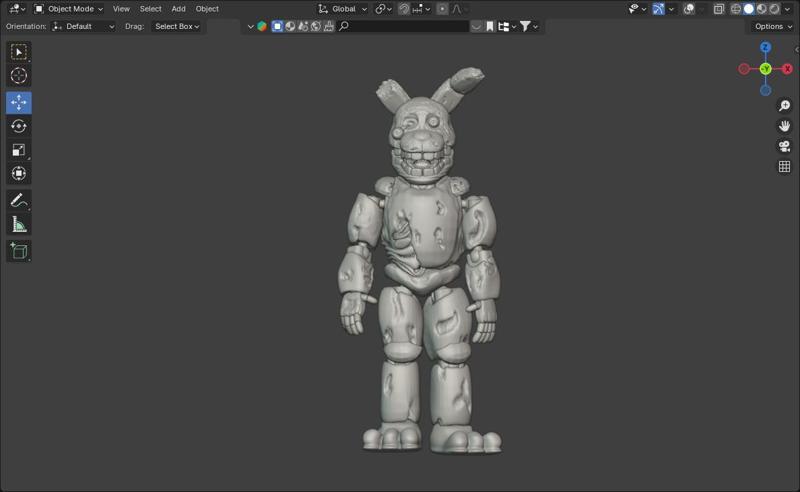Click the blue Z axis gizmo handle
The width and height of the screenshot is (800, 492).
pos(765,47)
